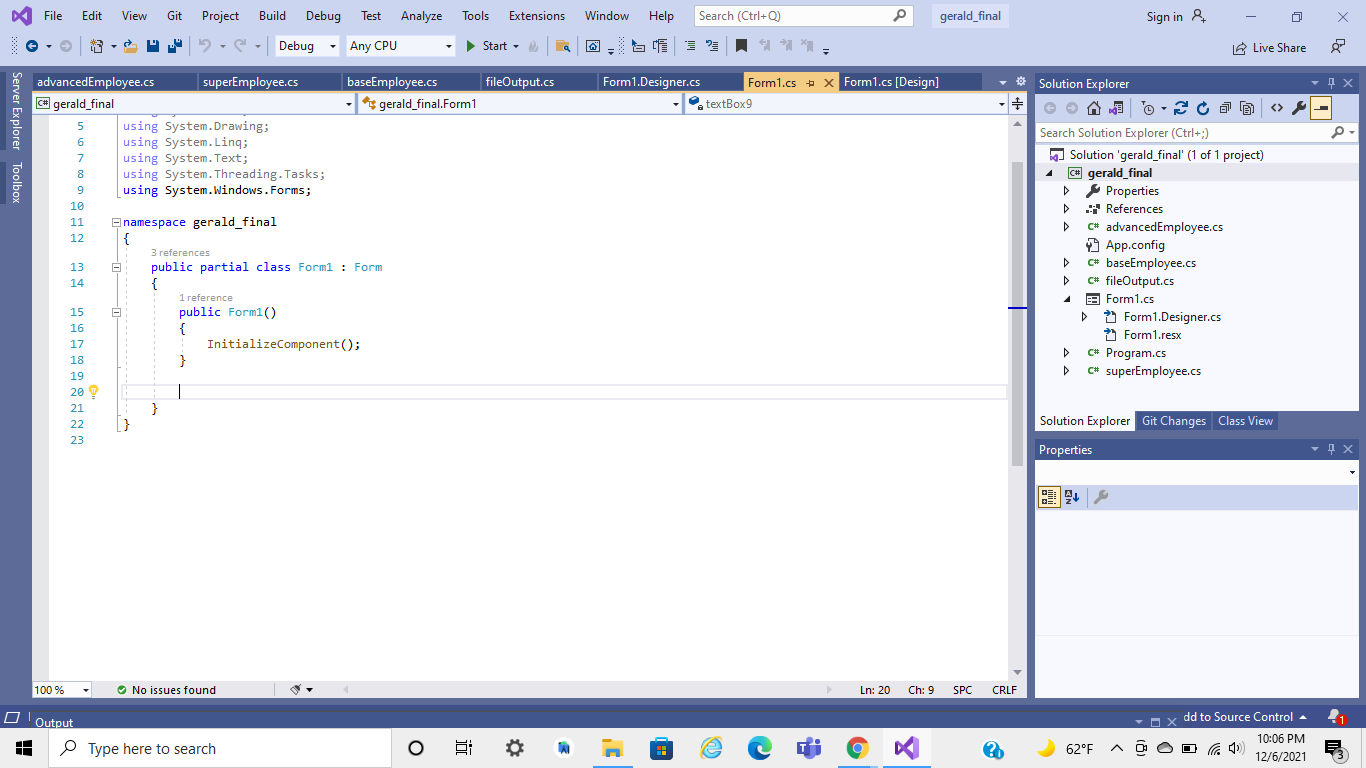This screenshot has height=768, width=1366.
Task: Collapse the Form1.cs tree node
Action: tap(1068, 298)
